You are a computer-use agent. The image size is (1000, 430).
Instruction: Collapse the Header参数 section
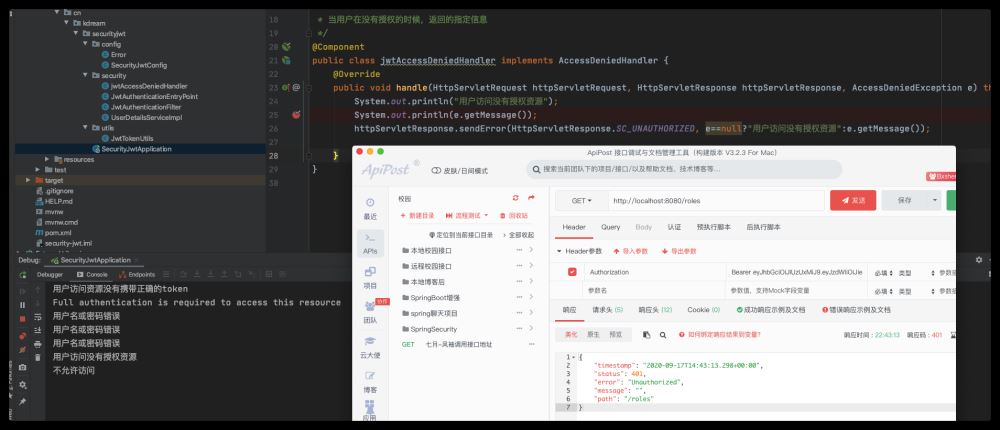(560, 251)
